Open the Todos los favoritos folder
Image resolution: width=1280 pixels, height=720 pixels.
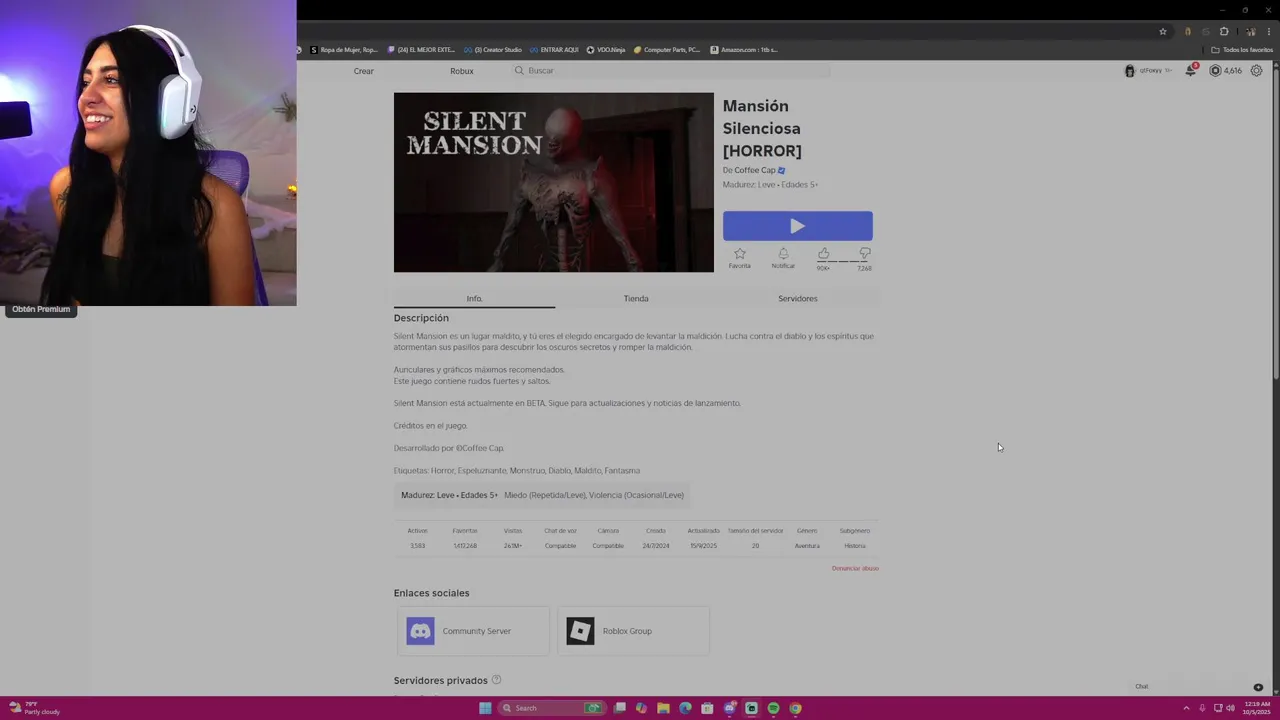click(1243, 49)
